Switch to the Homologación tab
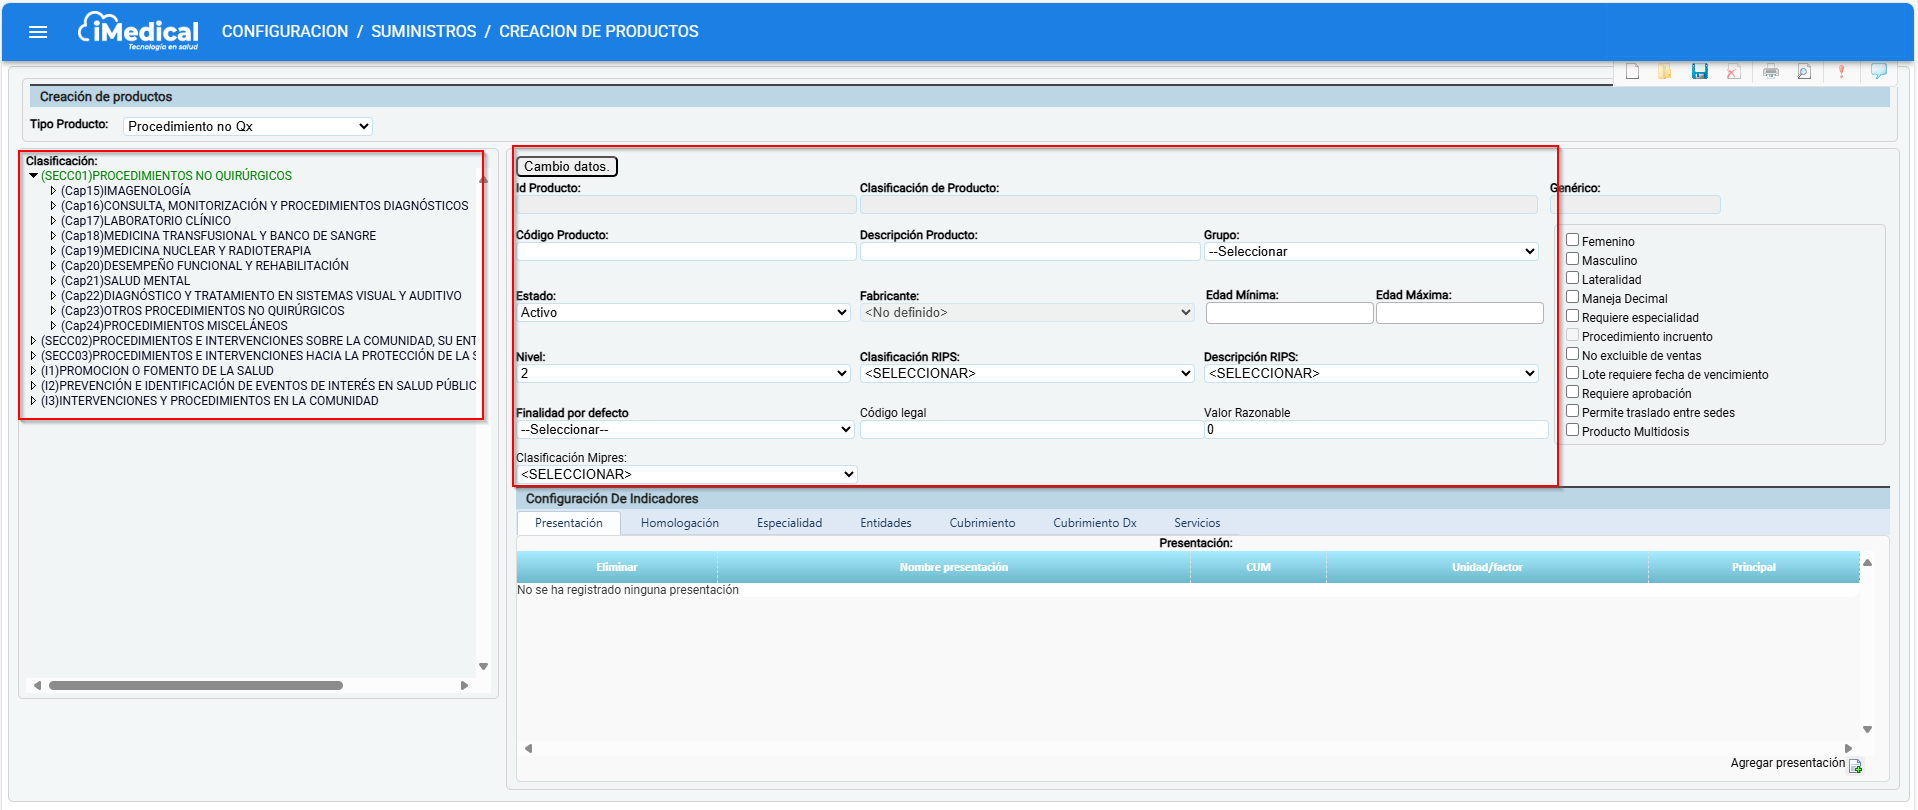Screen dimensions: 1918x810 679,523
